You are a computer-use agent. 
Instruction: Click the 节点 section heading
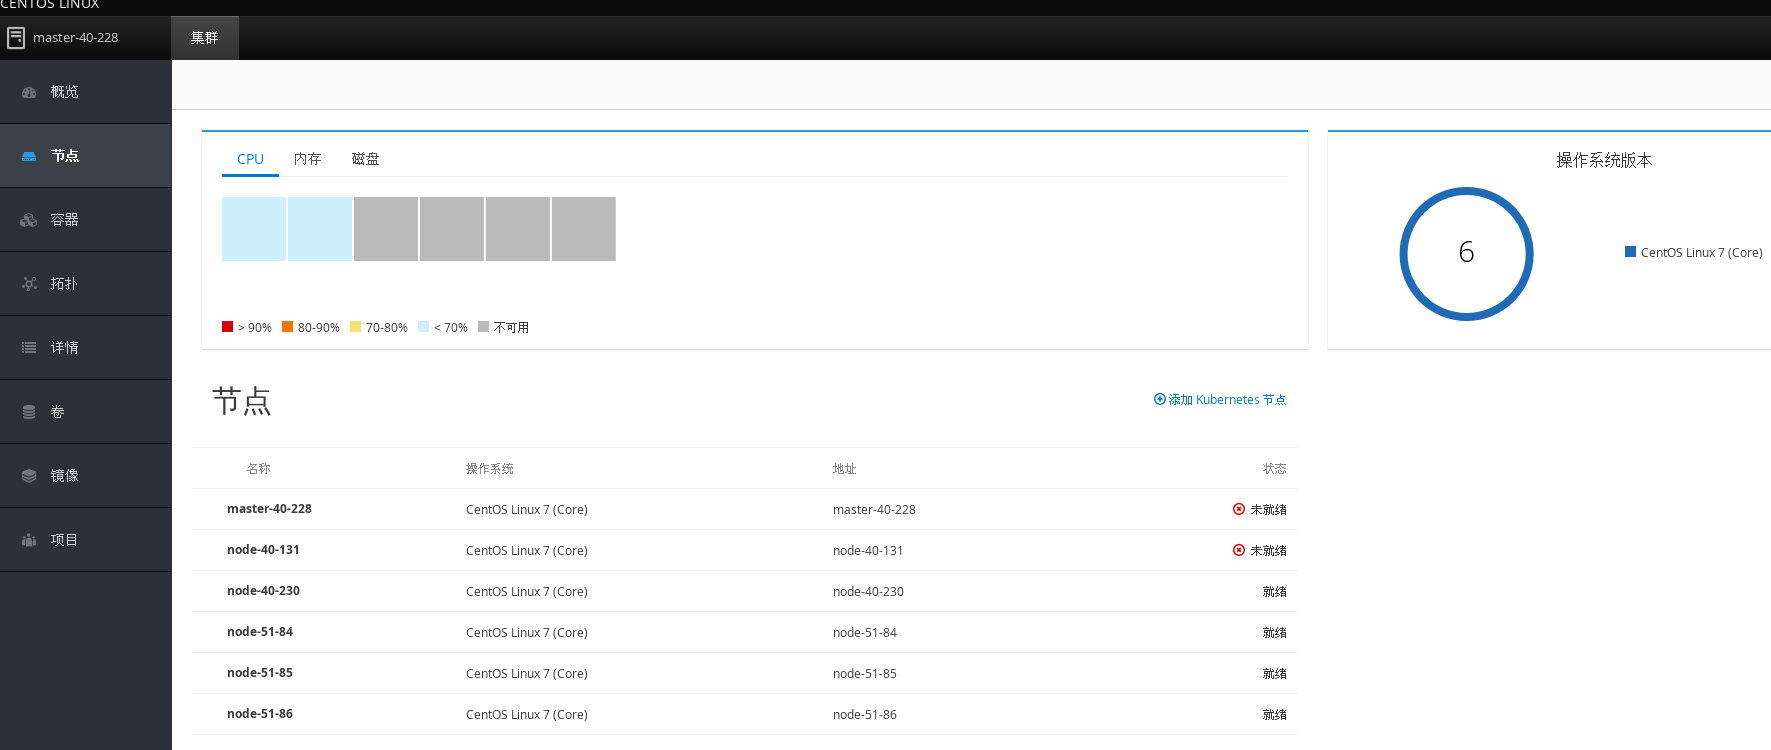(242, 401)
